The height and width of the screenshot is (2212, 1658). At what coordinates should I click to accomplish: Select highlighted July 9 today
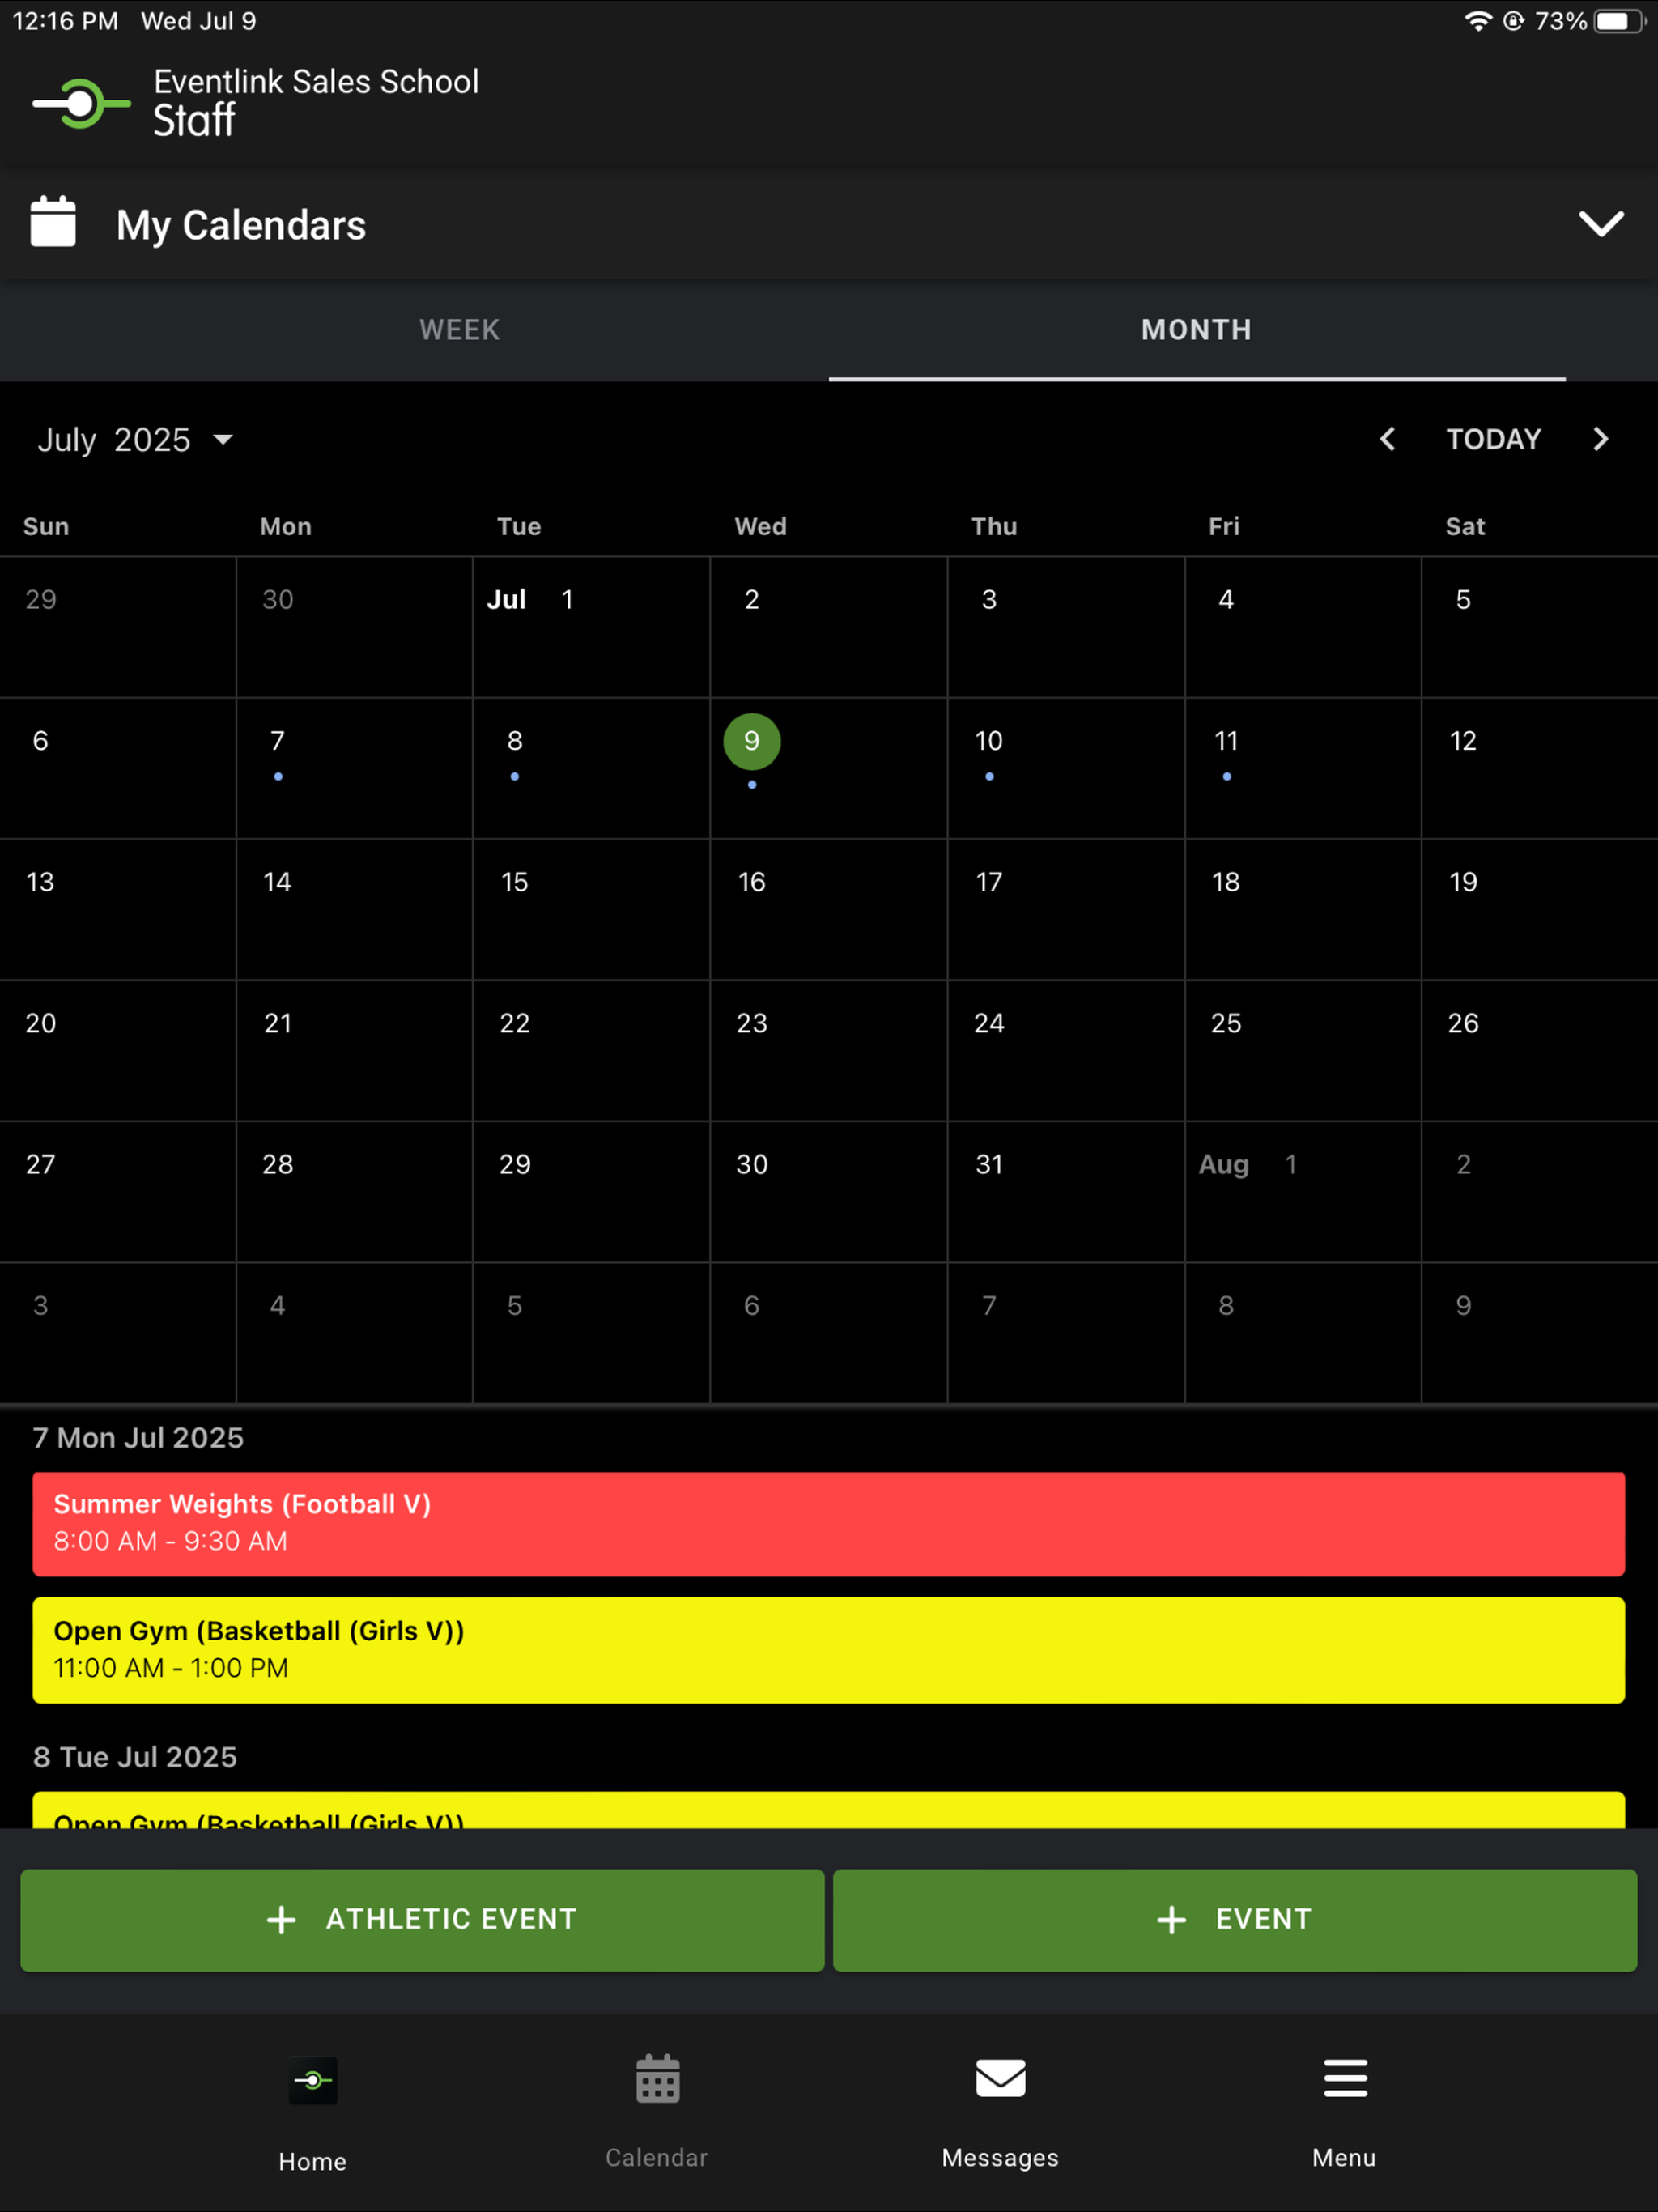[x=752, y=742]
